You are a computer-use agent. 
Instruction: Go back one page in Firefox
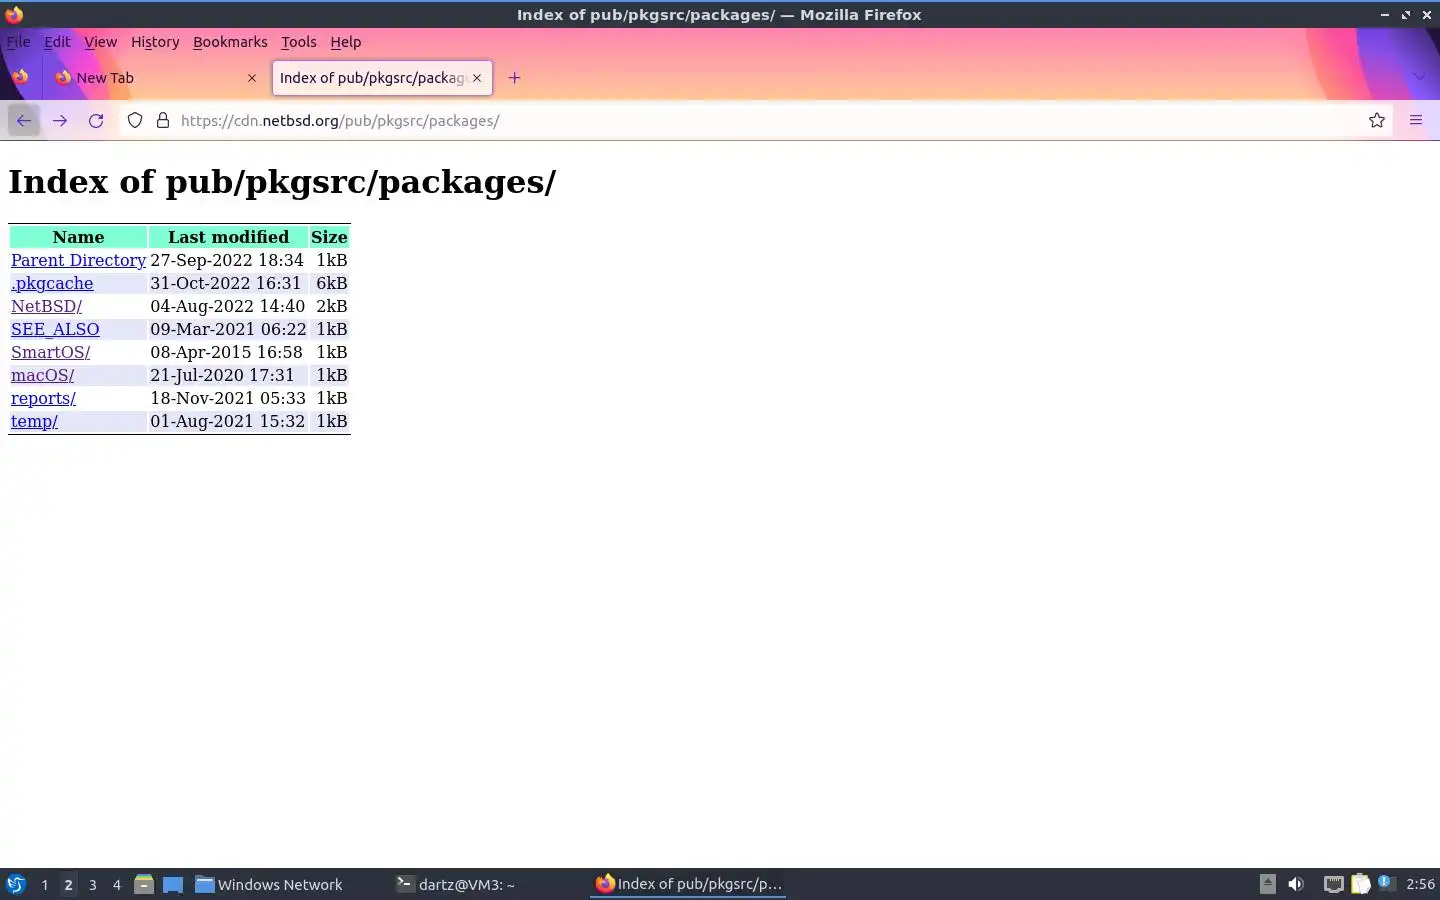click(23, 120)
